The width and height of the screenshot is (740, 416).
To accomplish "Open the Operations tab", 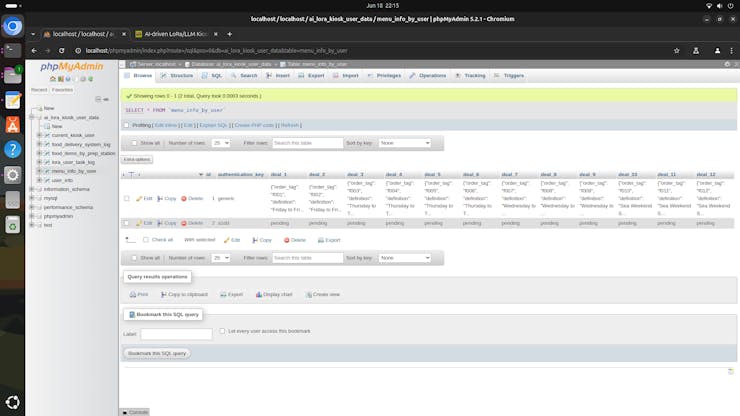I will (x=428, y=76).
